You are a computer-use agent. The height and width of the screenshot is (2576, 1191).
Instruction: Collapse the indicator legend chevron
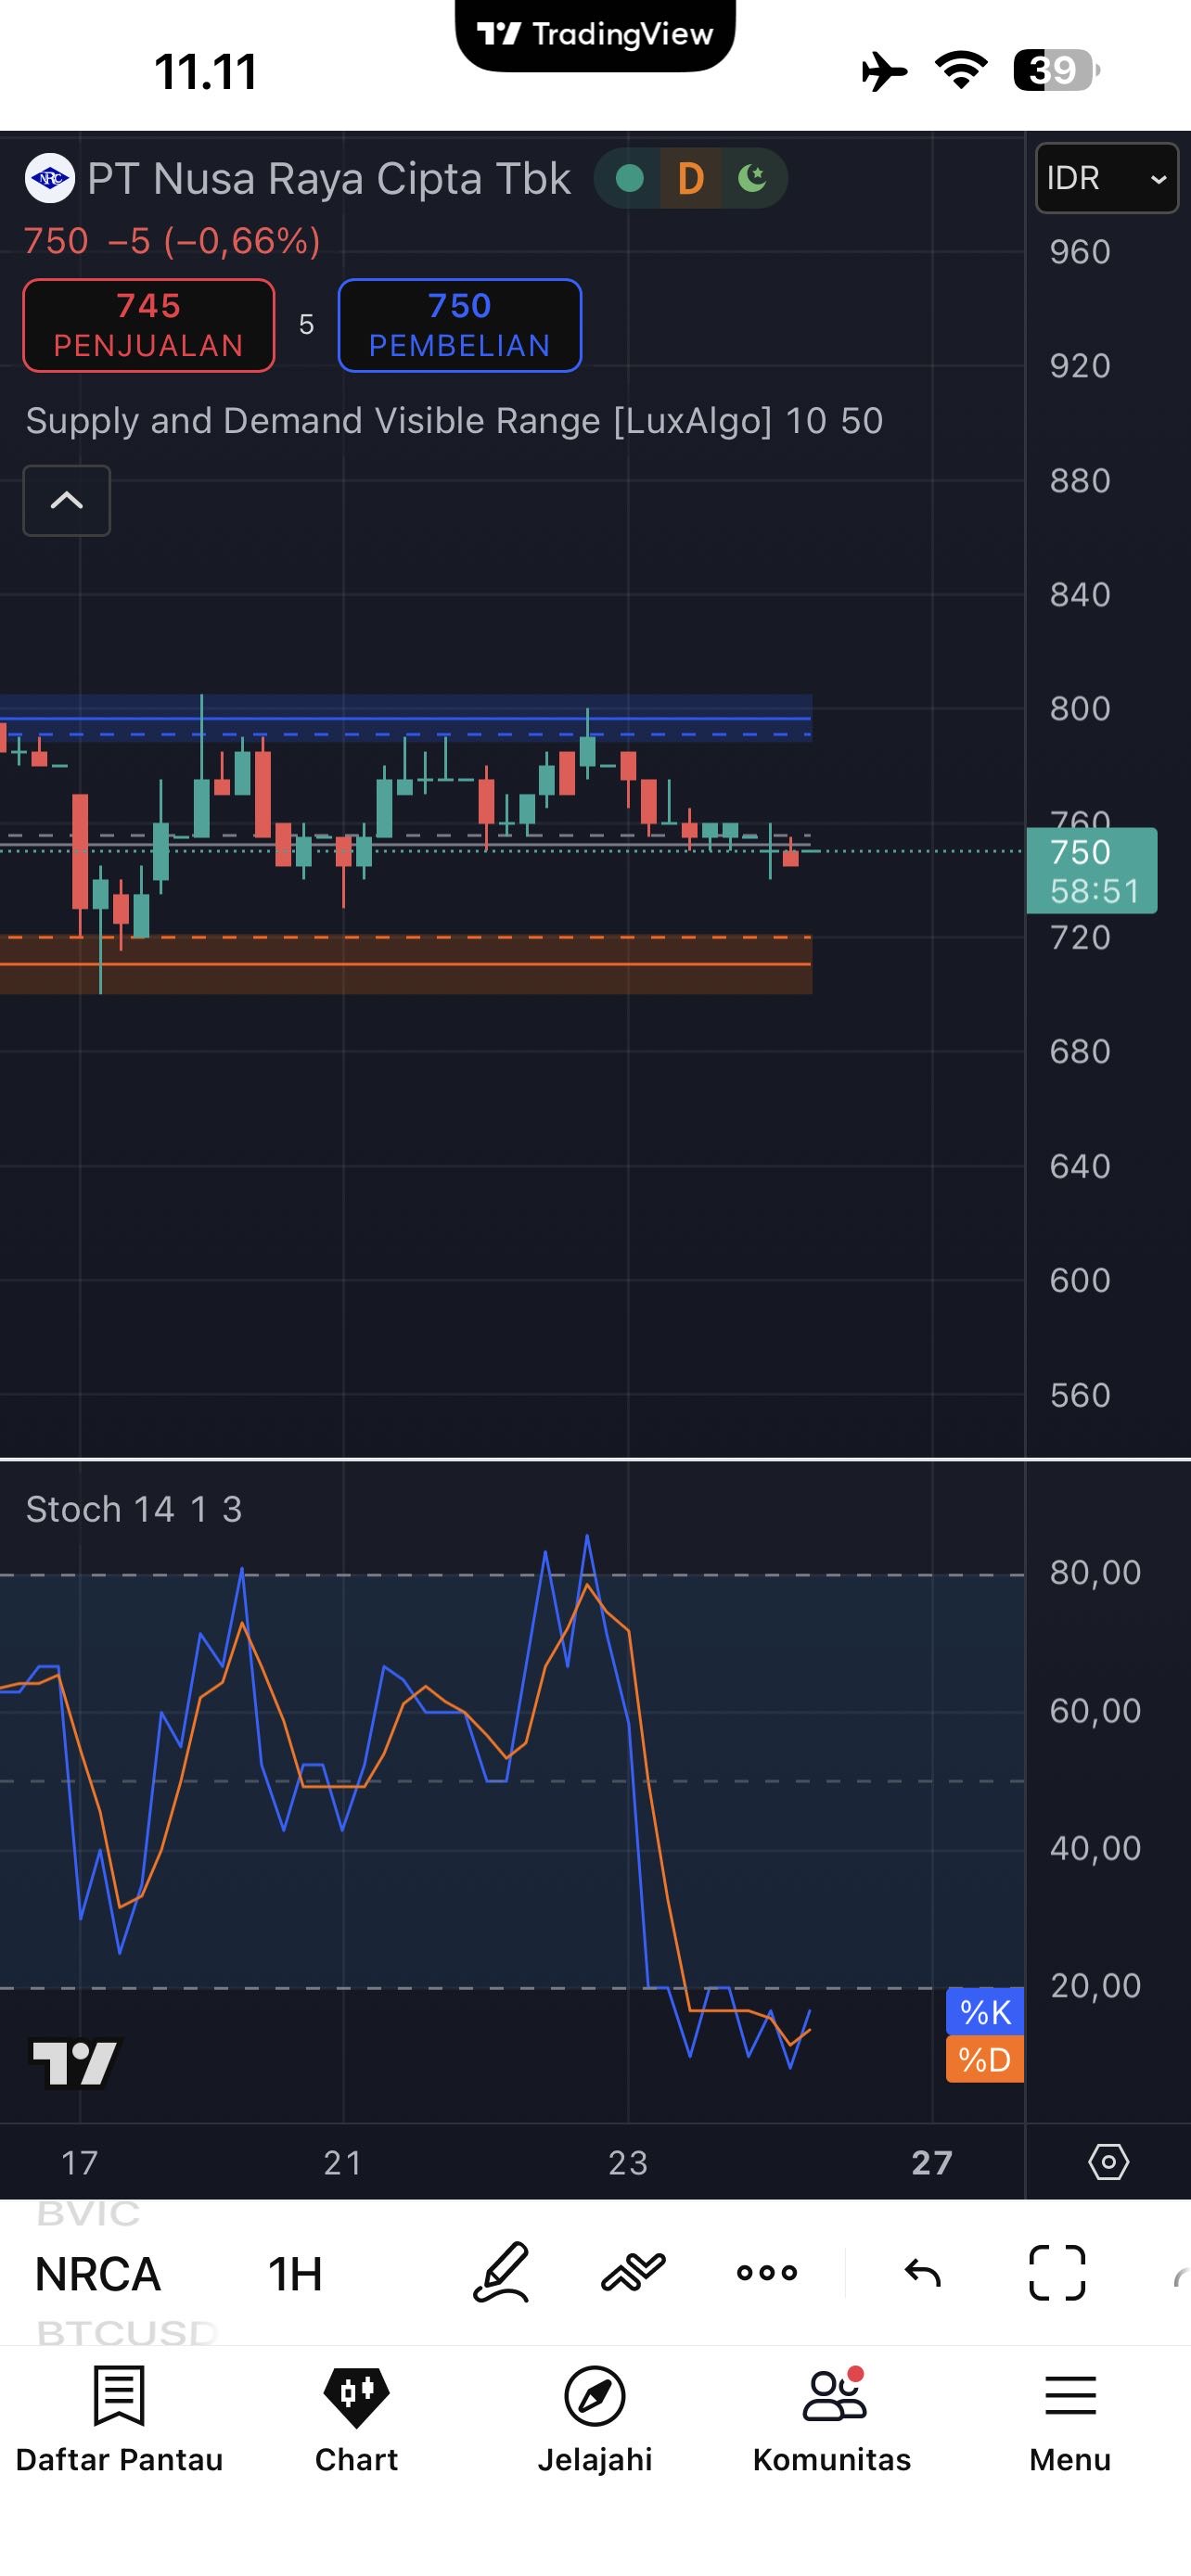click(x=67, y=500)
